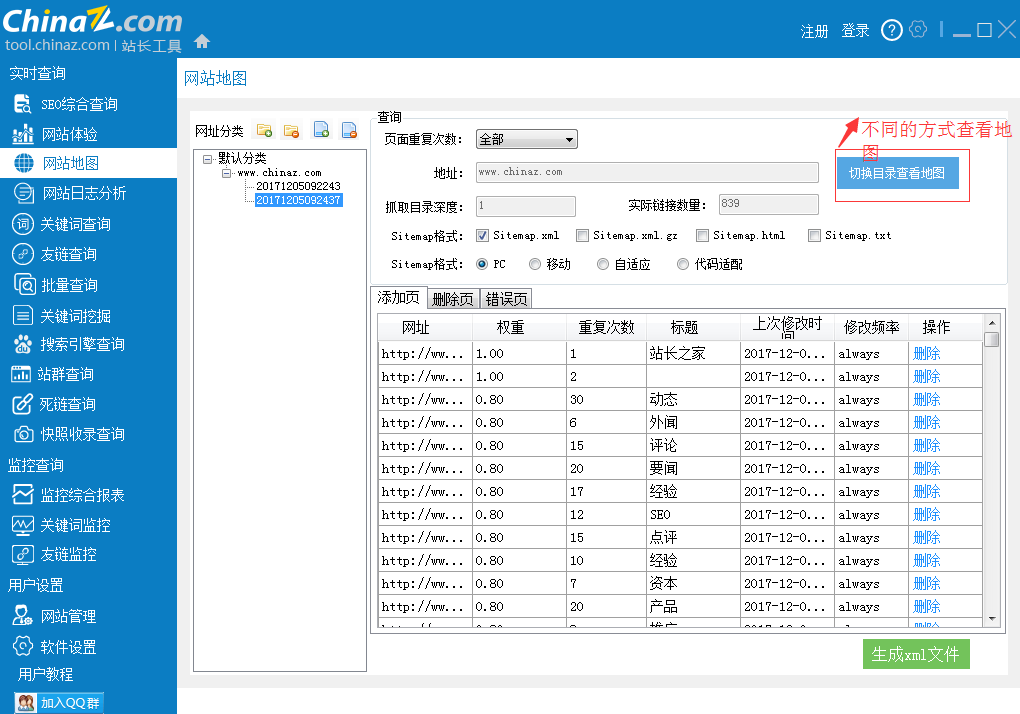Toggle the Sitemap.xml checkbox
This screenshot has width=1020, height=714.
482,235
